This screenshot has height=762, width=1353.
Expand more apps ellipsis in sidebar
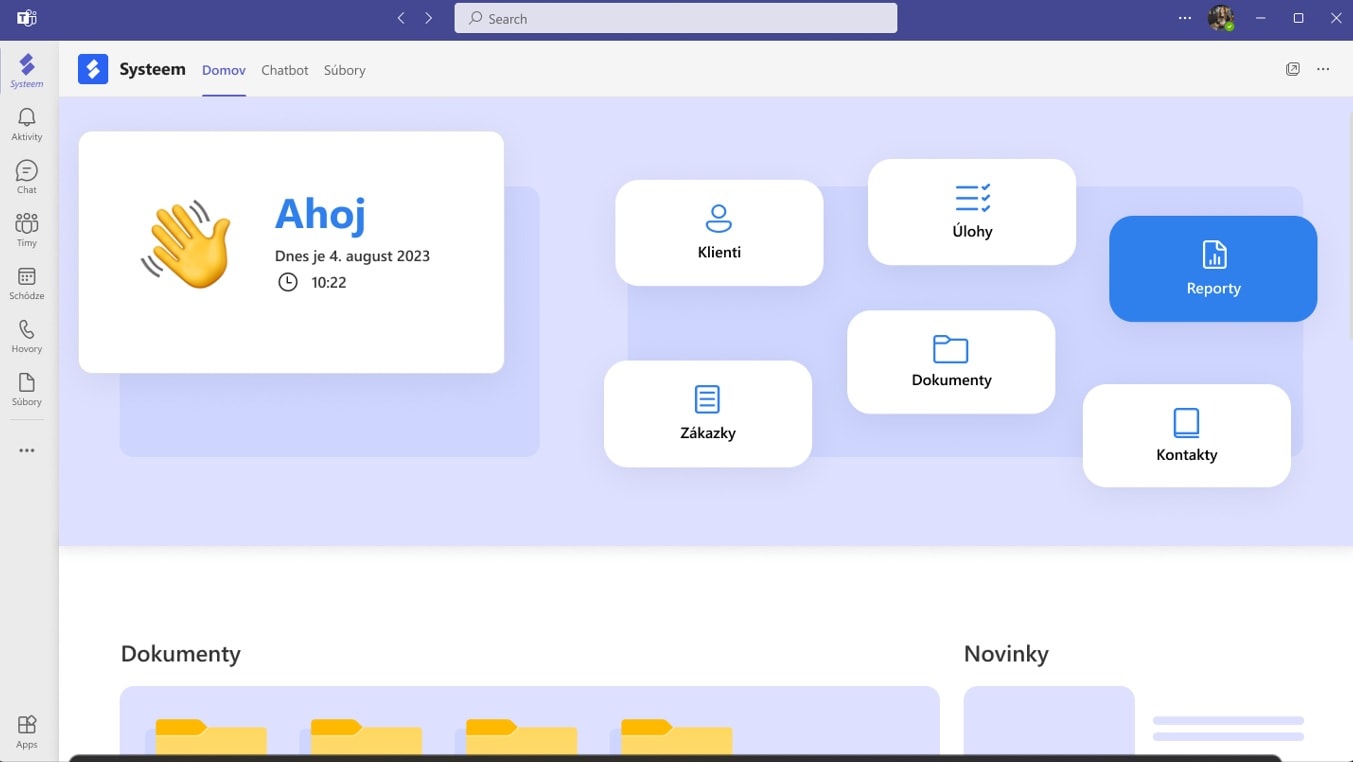point(27,451)
